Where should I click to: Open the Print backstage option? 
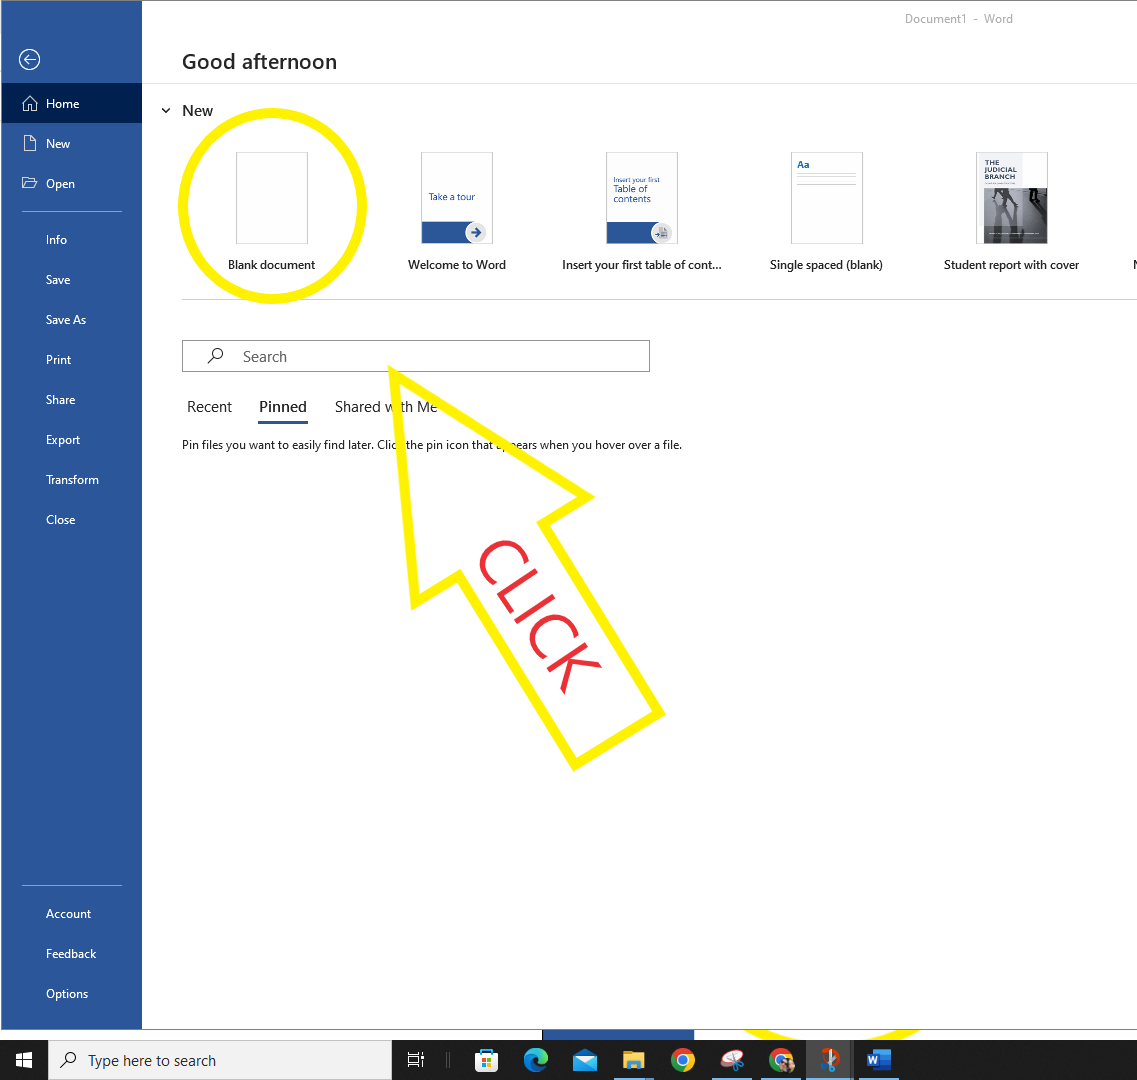(59, 360)
